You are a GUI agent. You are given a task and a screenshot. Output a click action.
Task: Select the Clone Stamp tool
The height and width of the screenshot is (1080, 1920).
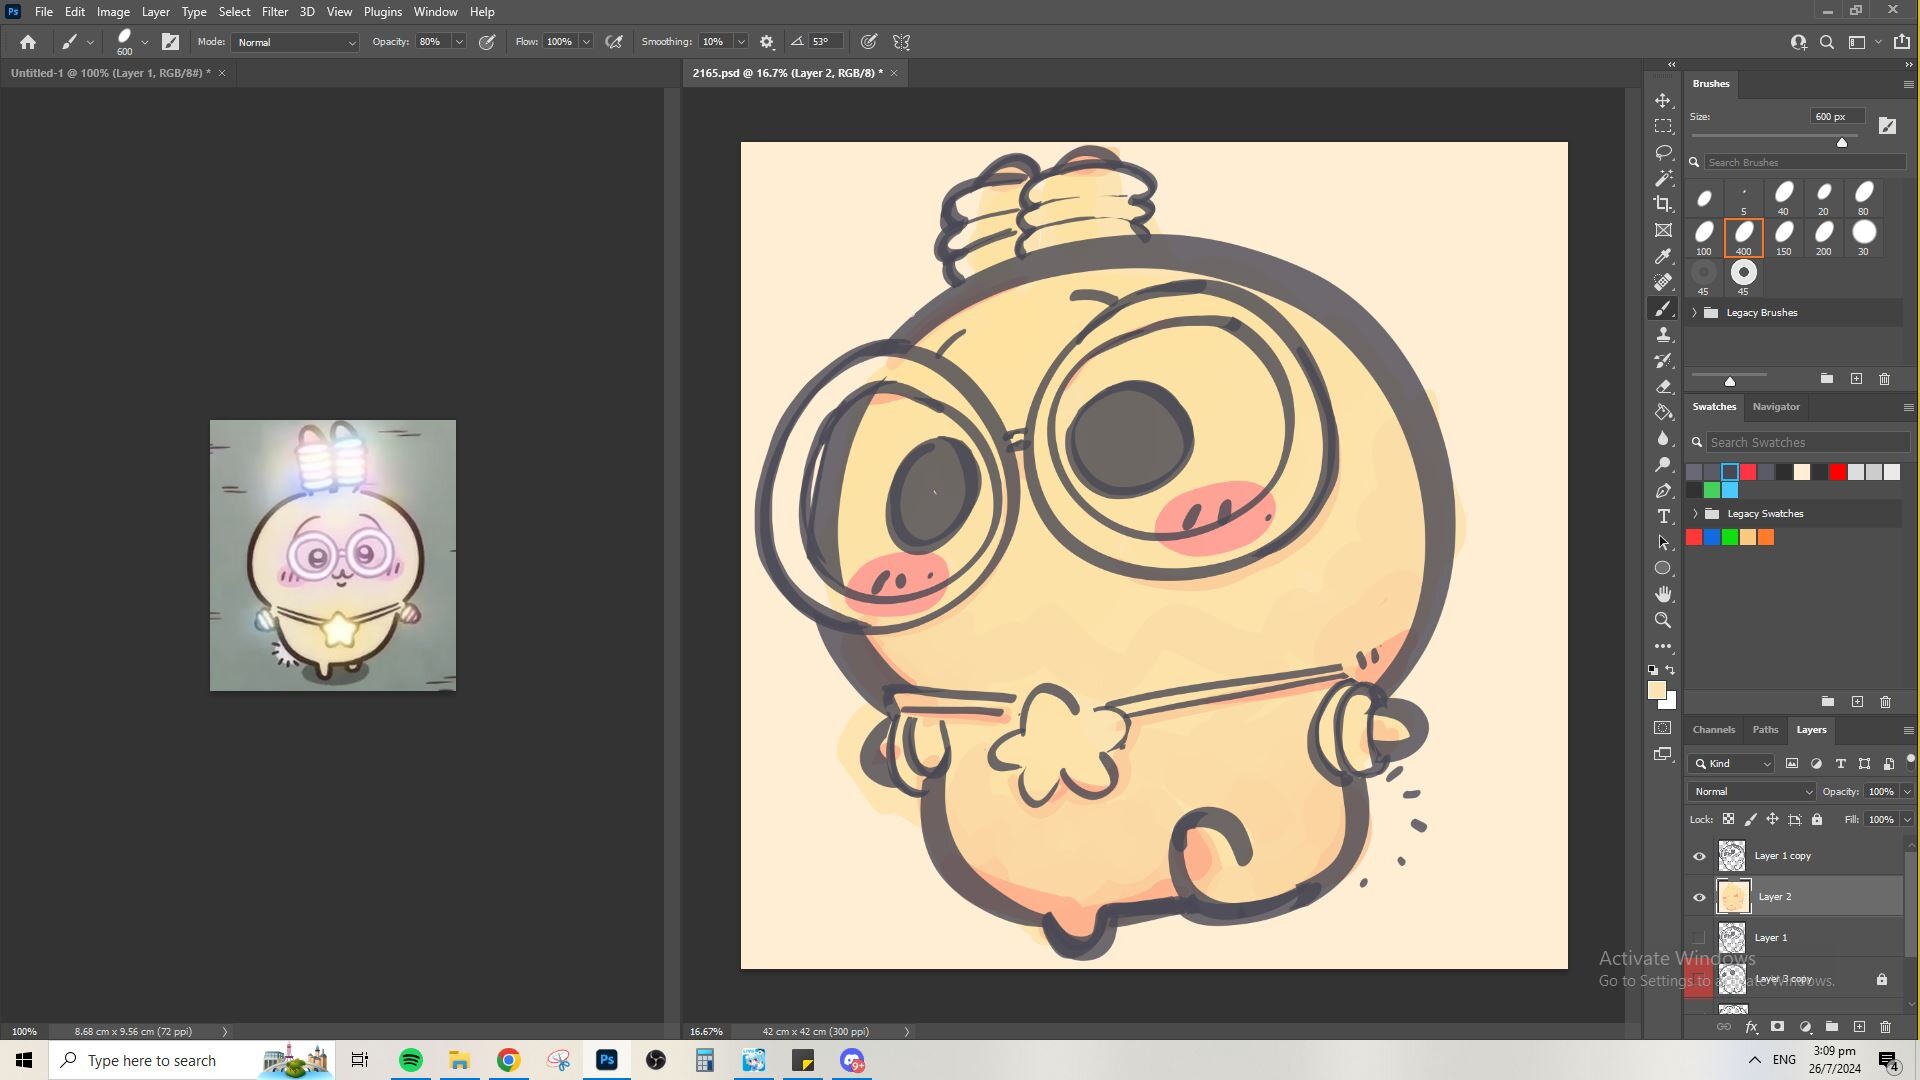1663,335
